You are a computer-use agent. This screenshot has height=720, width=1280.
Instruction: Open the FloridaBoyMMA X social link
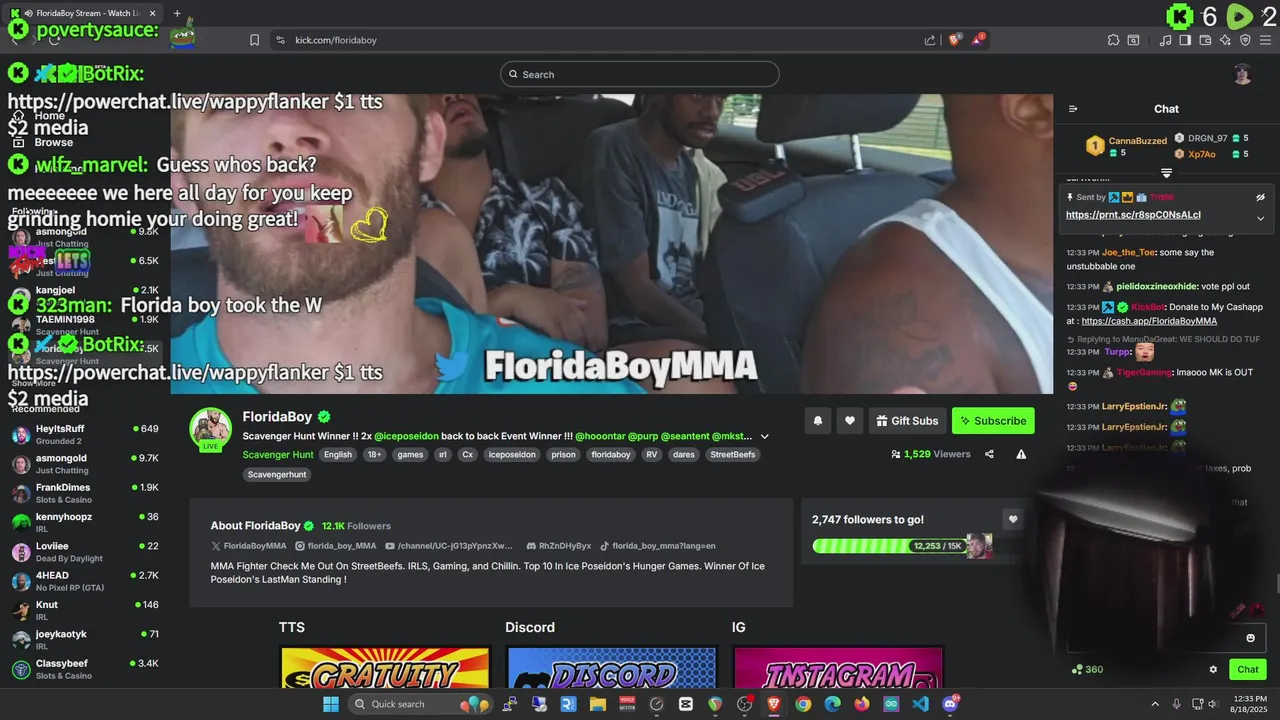249,546
